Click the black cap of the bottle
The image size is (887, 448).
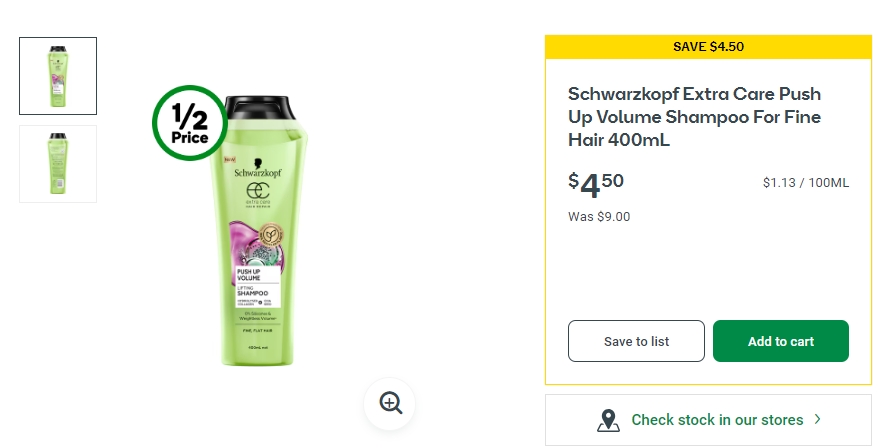[x=259, y=108]
